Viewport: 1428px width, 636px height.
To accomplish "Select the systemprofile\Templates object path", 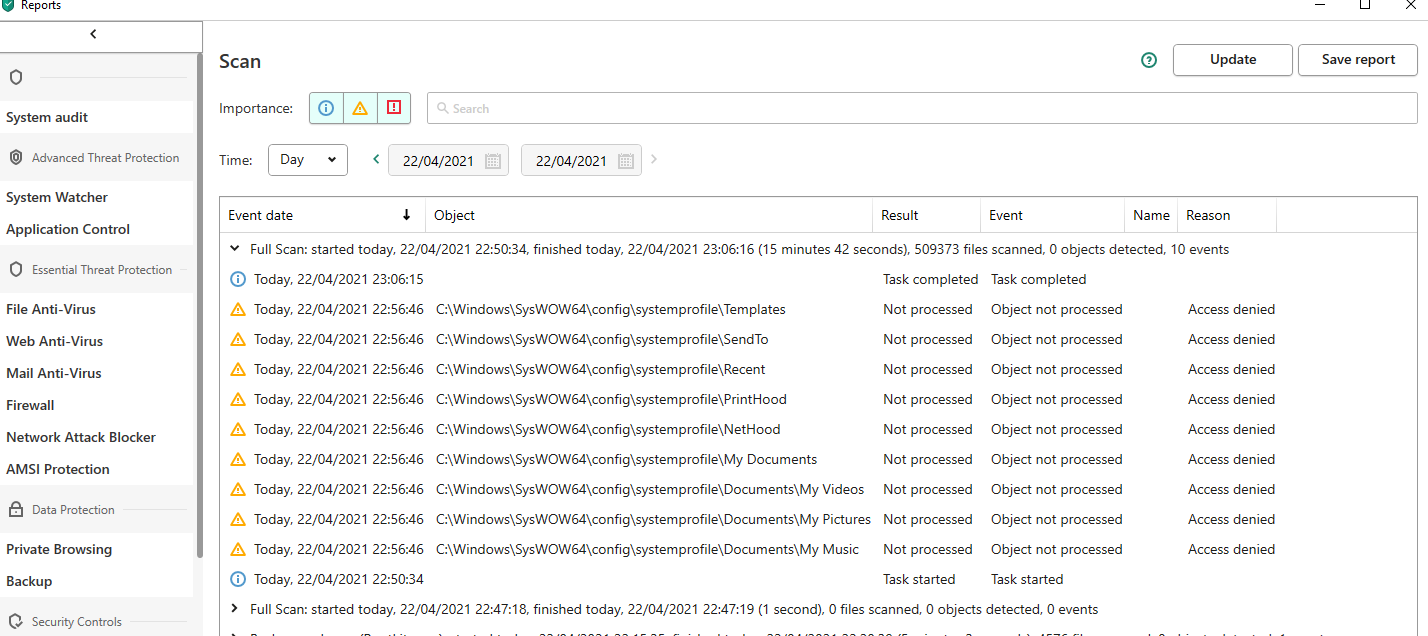I will [611, 309].
